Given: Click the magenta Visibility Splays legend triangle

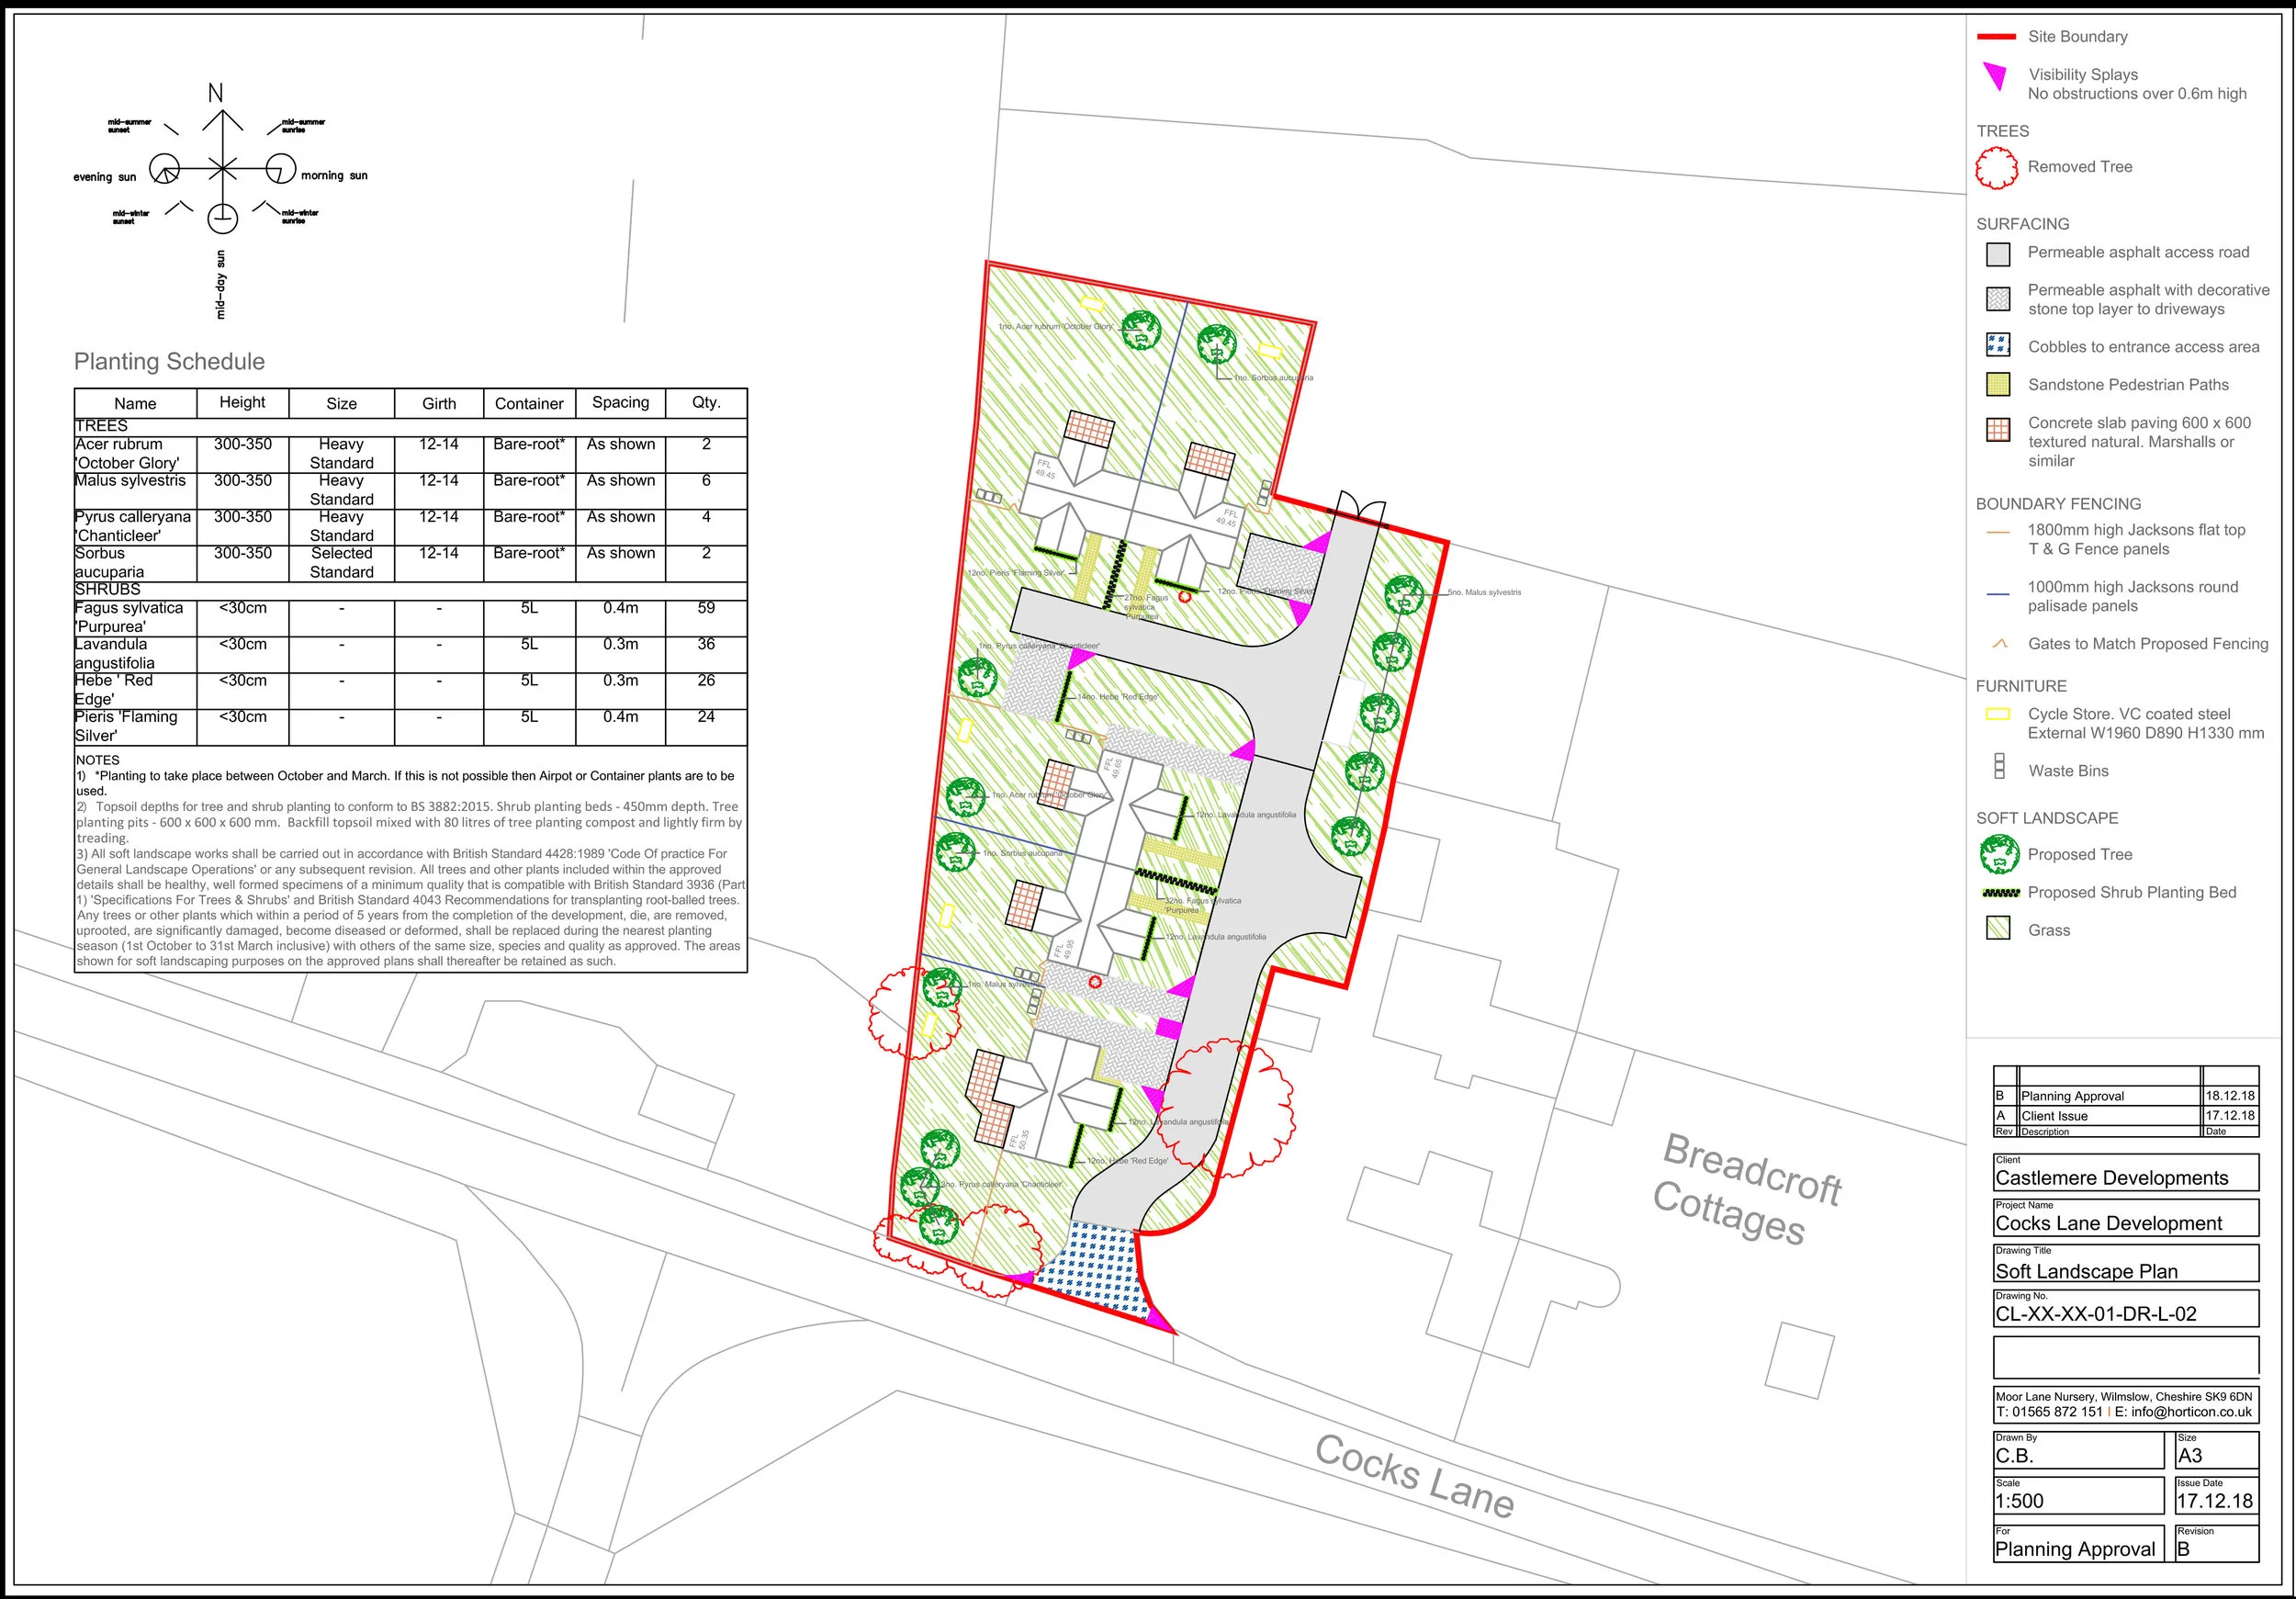Looking at the screenshot, I should (x=1995, y=76).
